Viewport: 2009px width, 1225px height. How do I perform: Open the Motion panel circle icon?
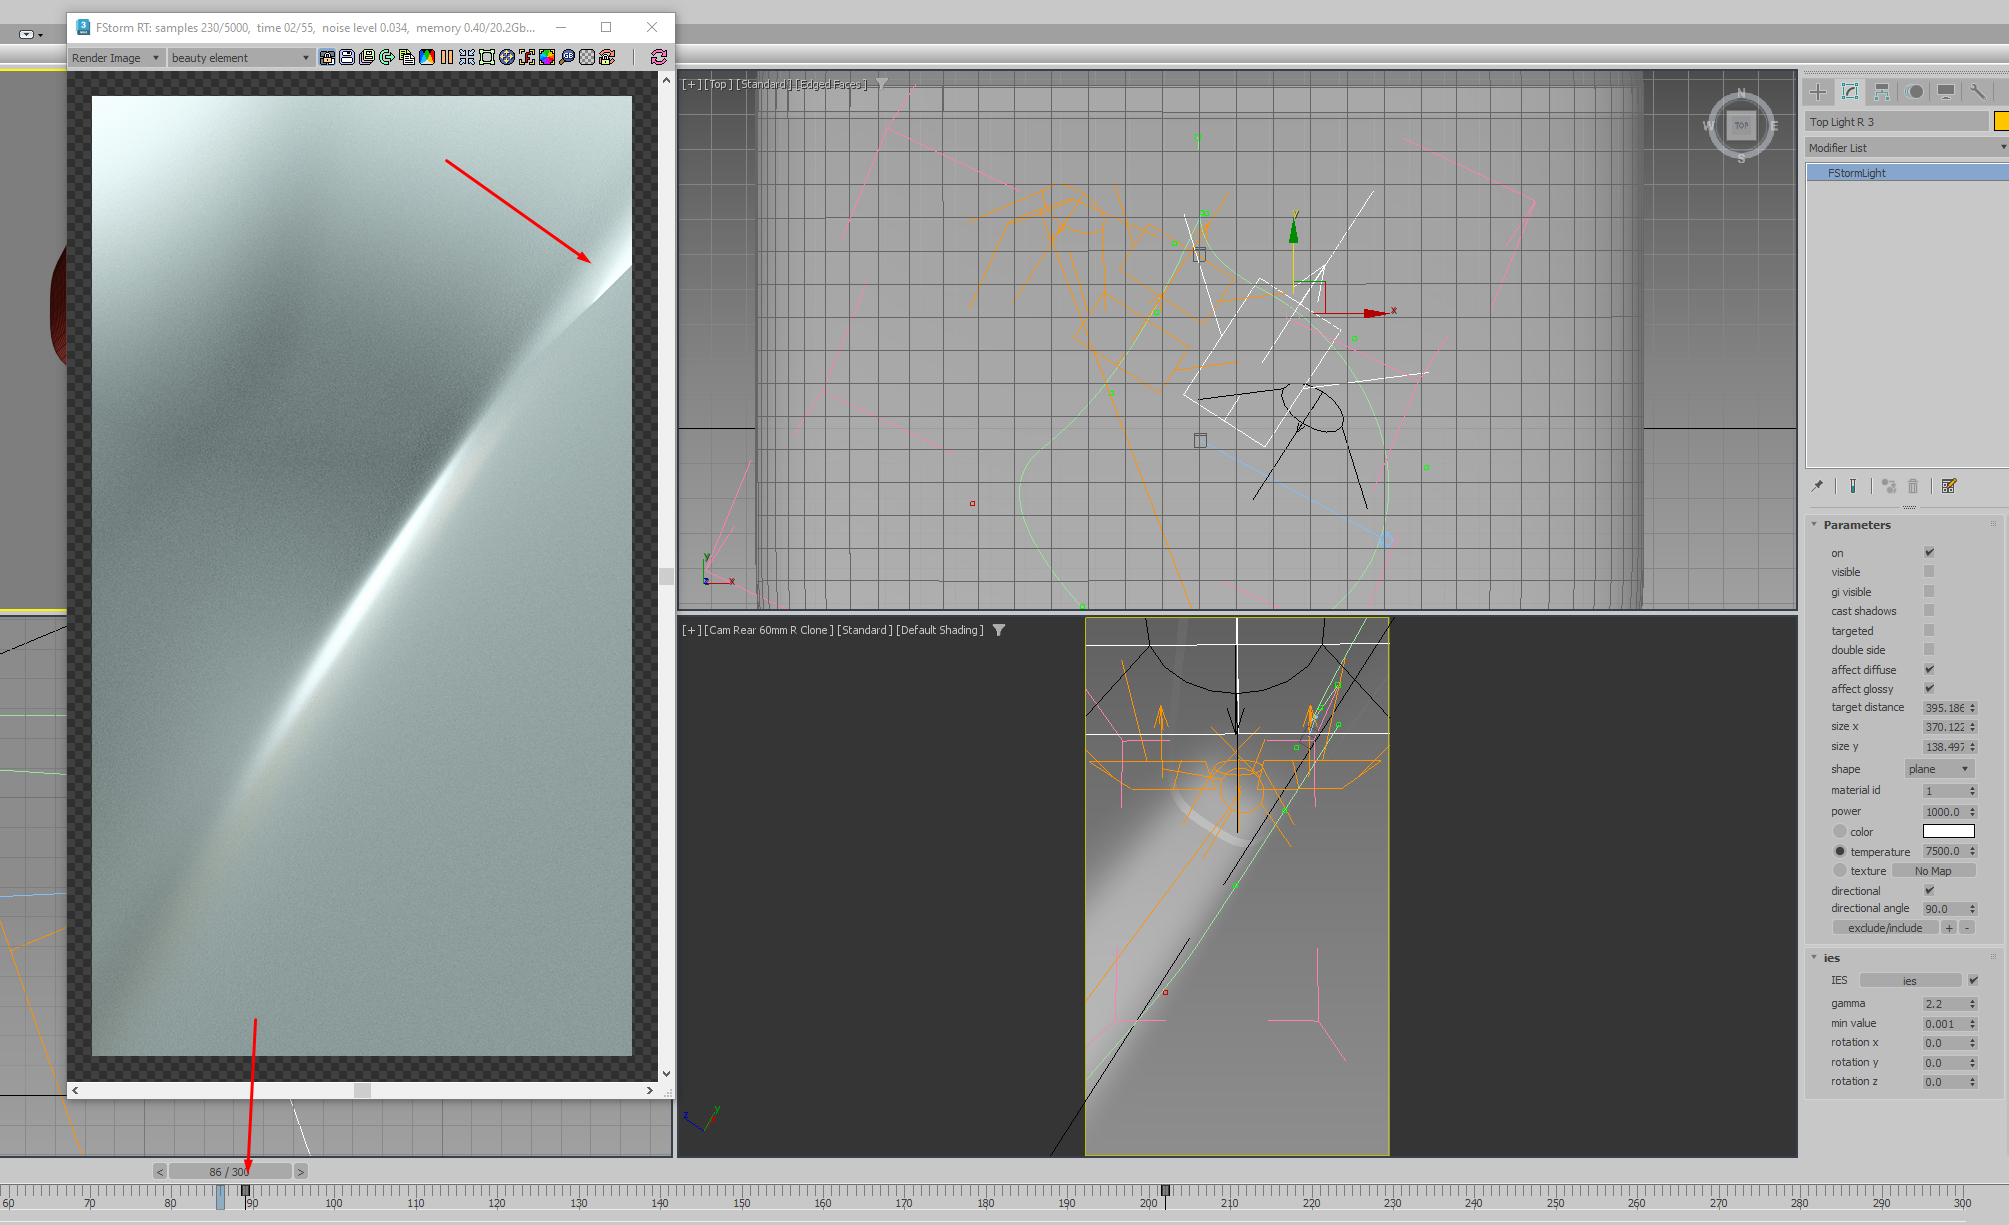click(1914, 92)
